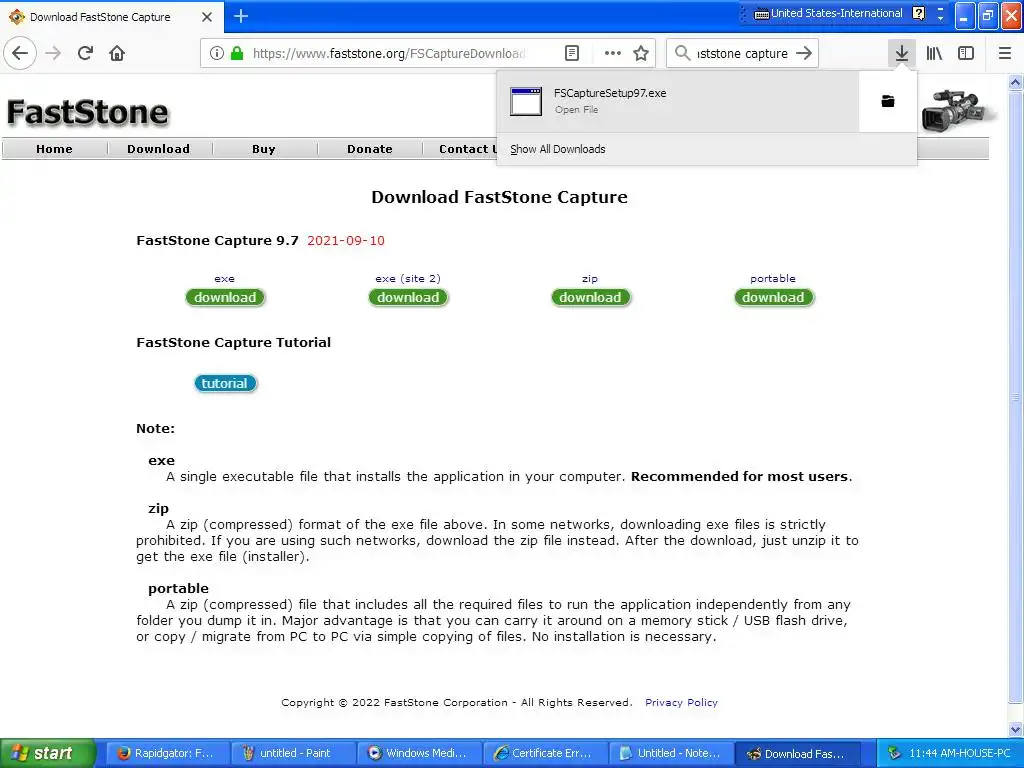Click the system tray icon beside clock

click(895, 753)
